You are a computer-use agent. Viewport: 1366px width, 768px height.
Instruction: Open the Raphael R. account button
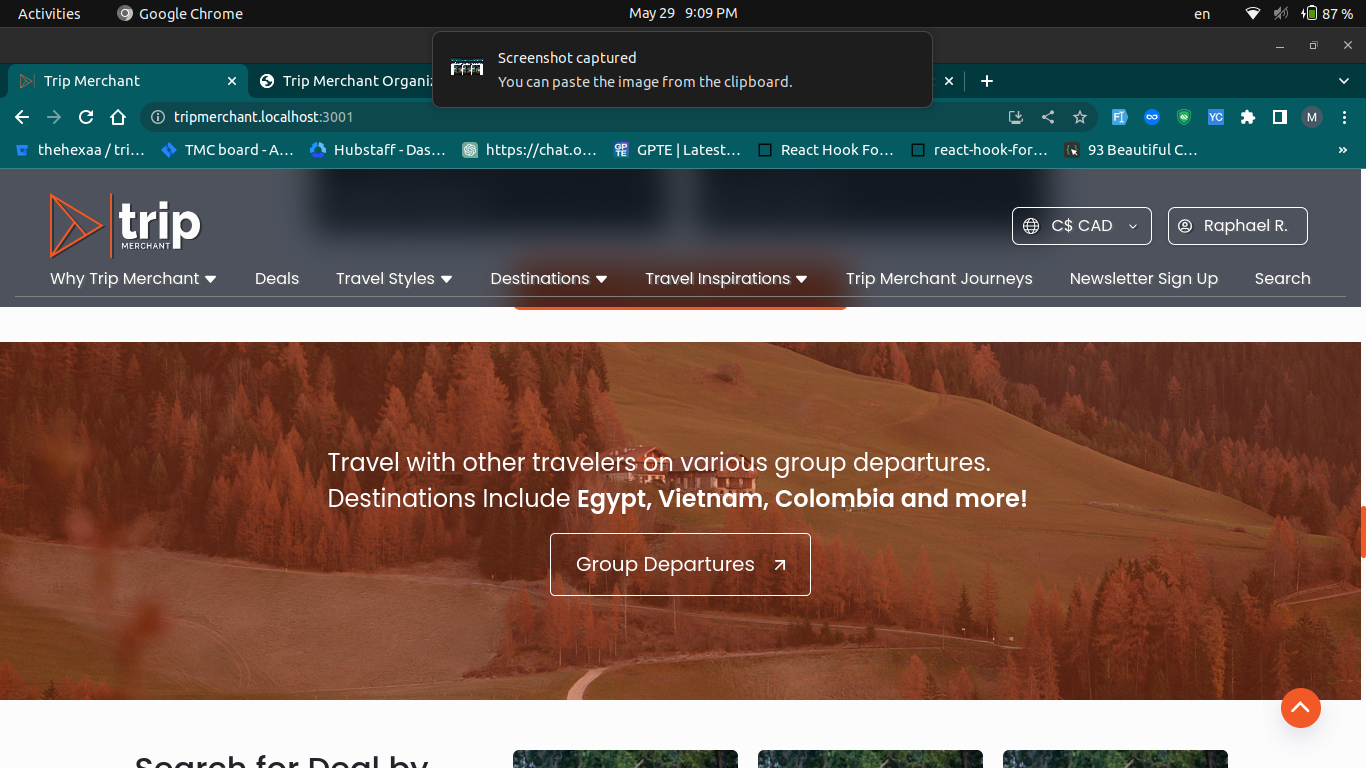click(x=1238, y=226)
